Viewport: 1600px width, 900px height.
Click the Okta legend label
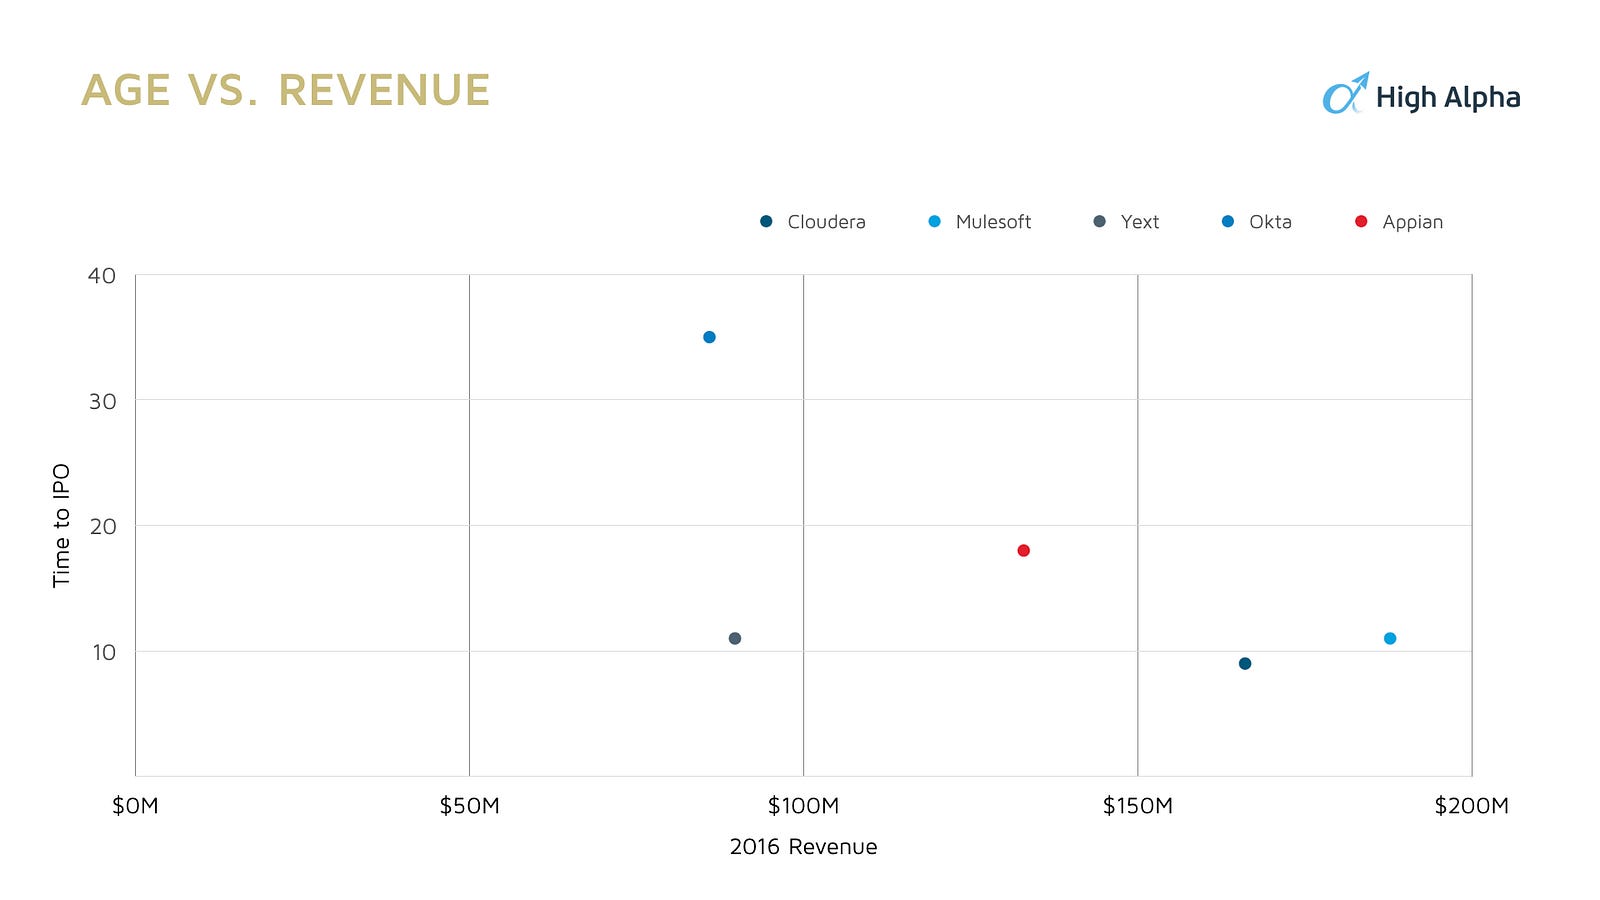1270,222
